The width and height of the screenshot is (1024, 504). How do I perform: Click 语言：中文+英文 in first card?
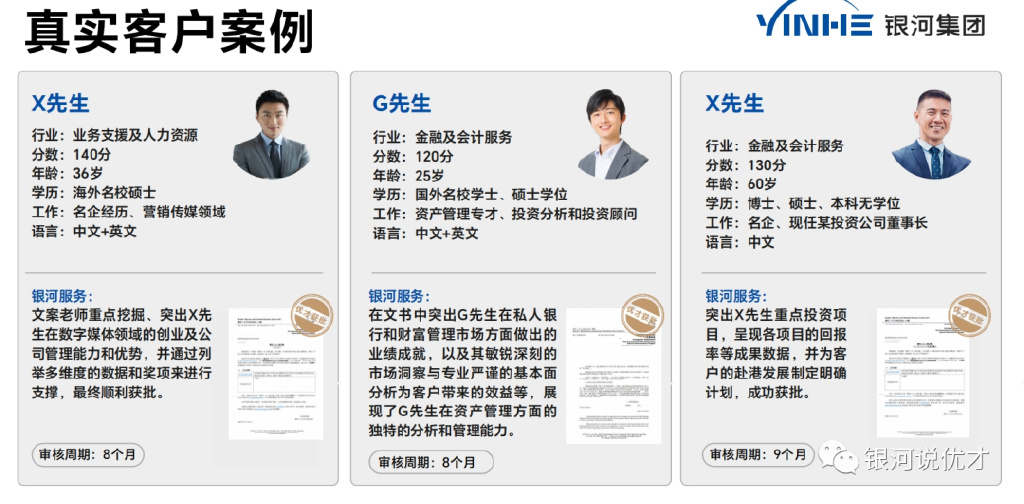click(84, 231)
